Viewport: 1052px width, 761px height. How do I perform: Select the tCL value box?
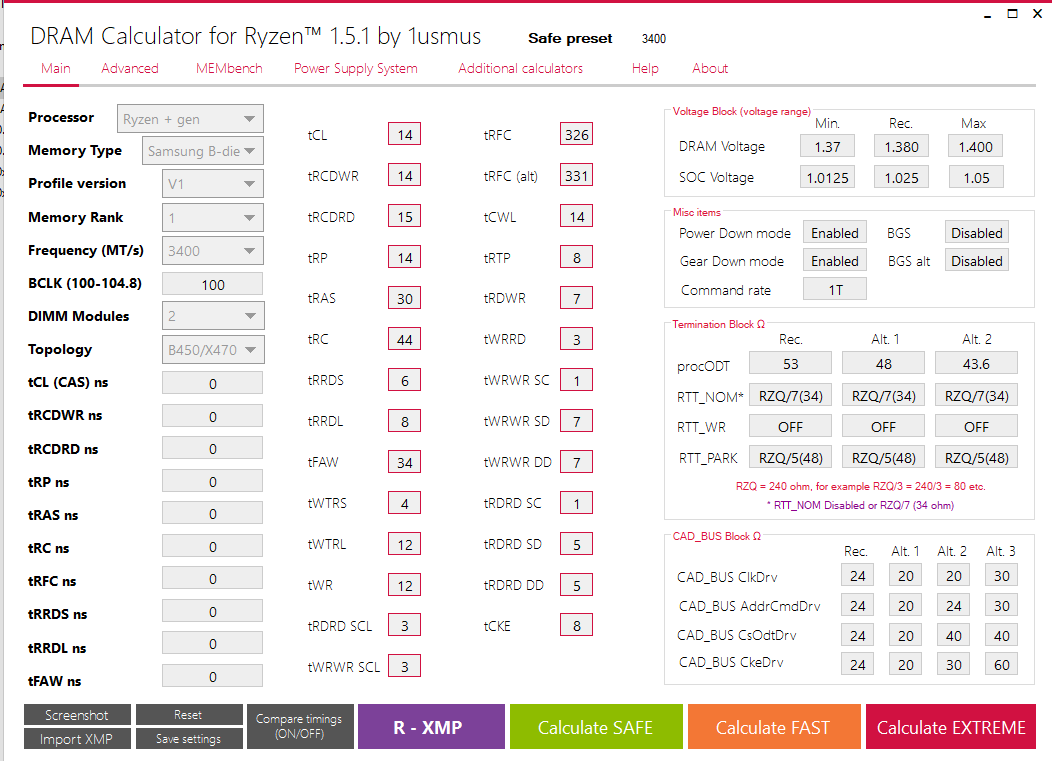[405, 134]
